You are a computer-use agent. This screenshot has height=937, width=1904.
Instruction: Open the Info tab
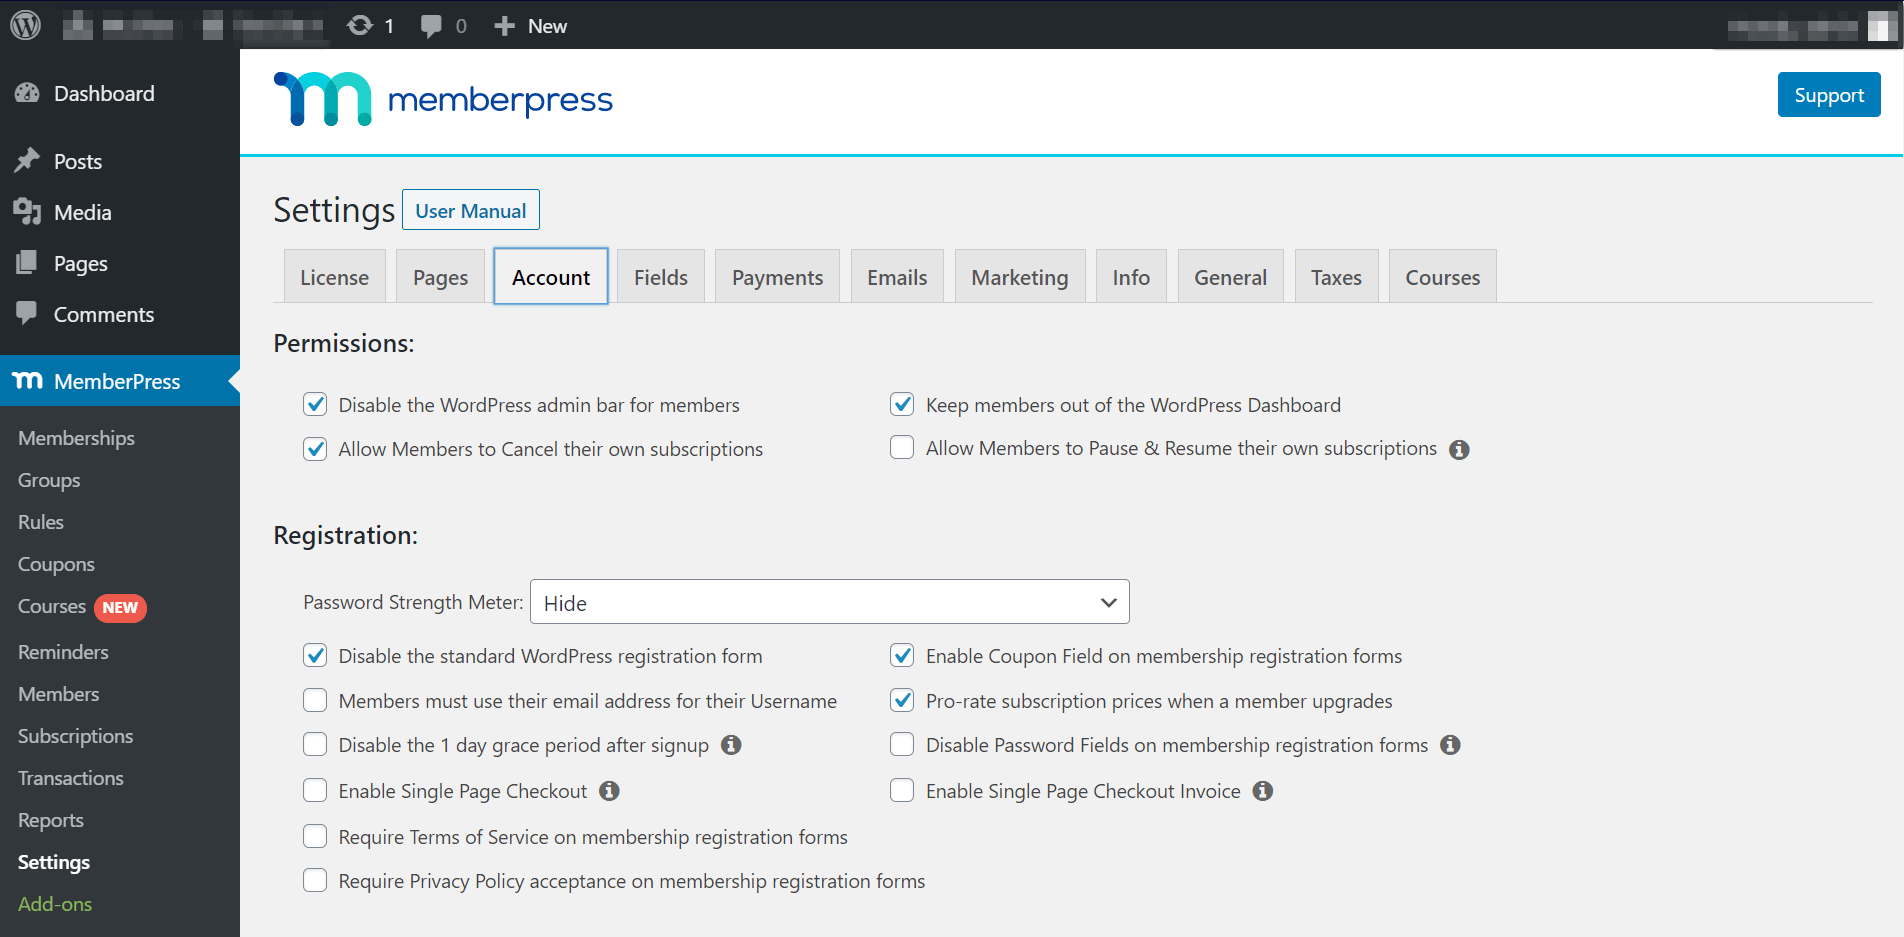click(x=1131, y=277)
